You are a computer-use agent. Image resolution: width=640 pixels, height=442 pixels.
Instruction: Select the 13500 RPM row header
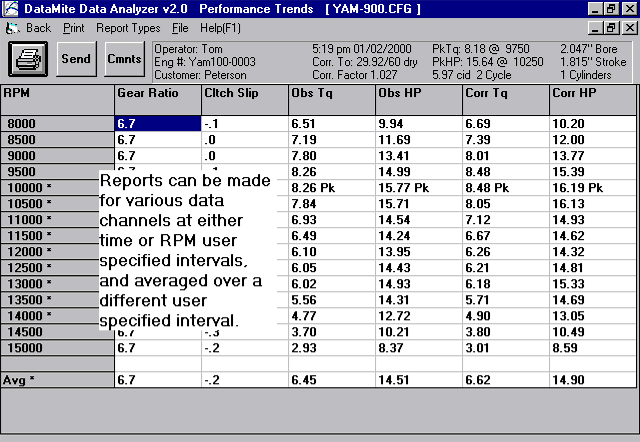pyautogui.click(x=50, y=300)
